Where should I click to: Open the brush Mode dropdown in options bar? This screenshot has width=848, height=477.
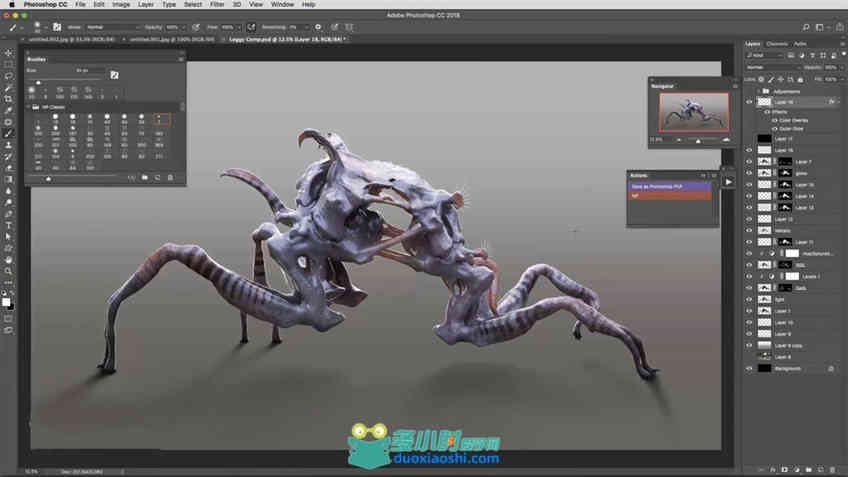coord(112,27)
